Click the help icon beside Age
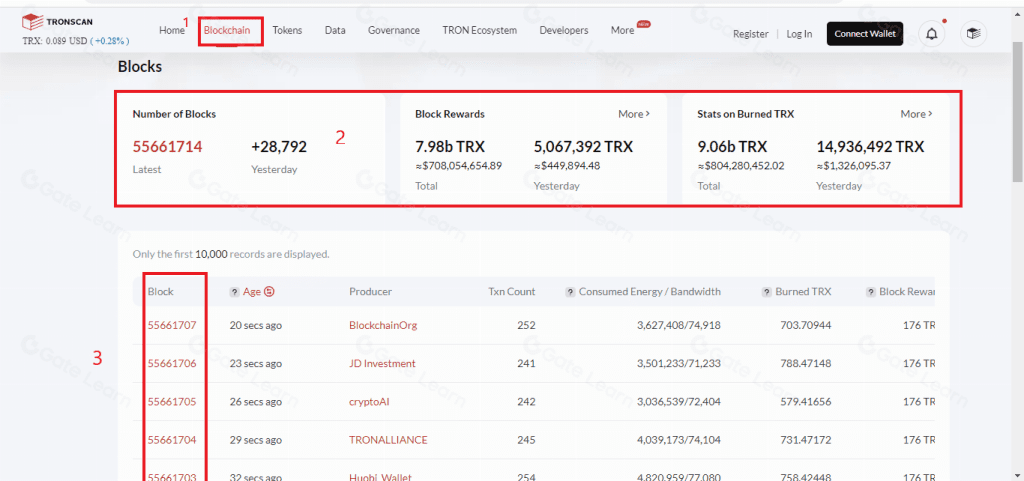 tap(234, 292)
